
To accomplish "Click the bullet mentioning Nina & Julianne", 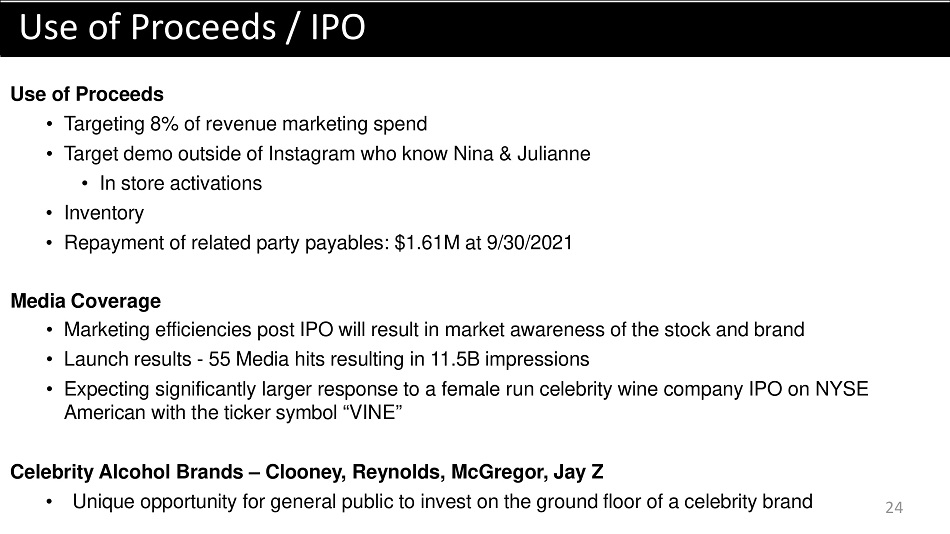I will [x=327, y=153].
